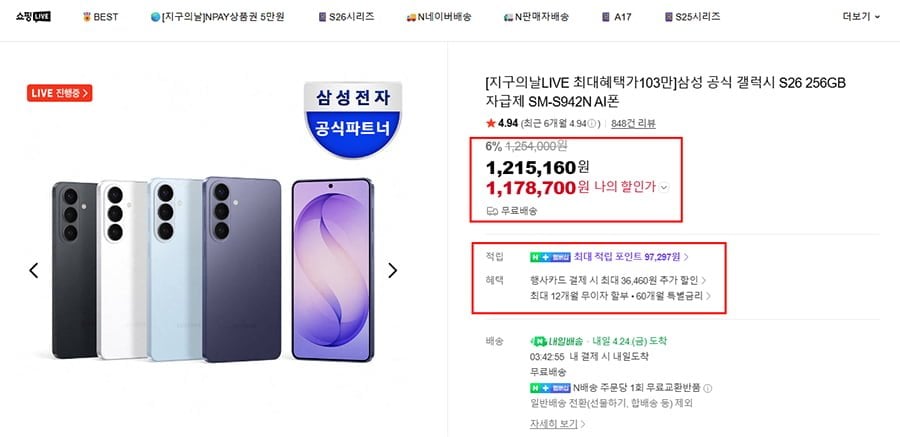
Task: Click the info icon after 무료교환반품
Action: (709, 387)
